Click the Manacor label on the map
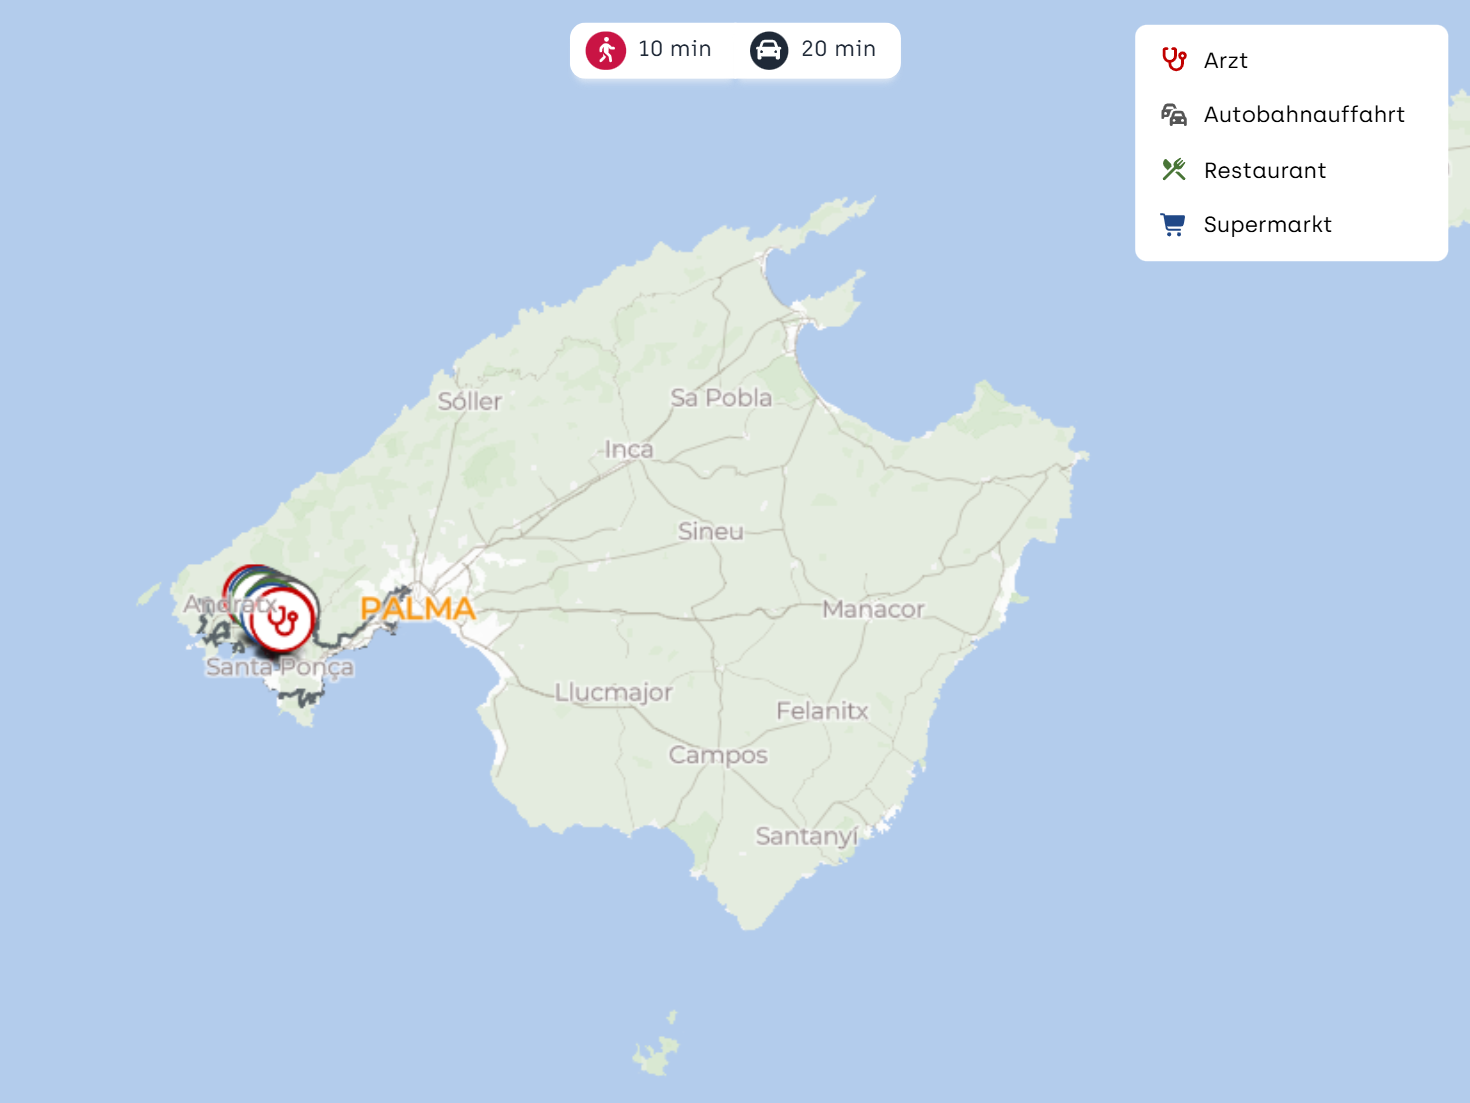 (x=873, y=609)
